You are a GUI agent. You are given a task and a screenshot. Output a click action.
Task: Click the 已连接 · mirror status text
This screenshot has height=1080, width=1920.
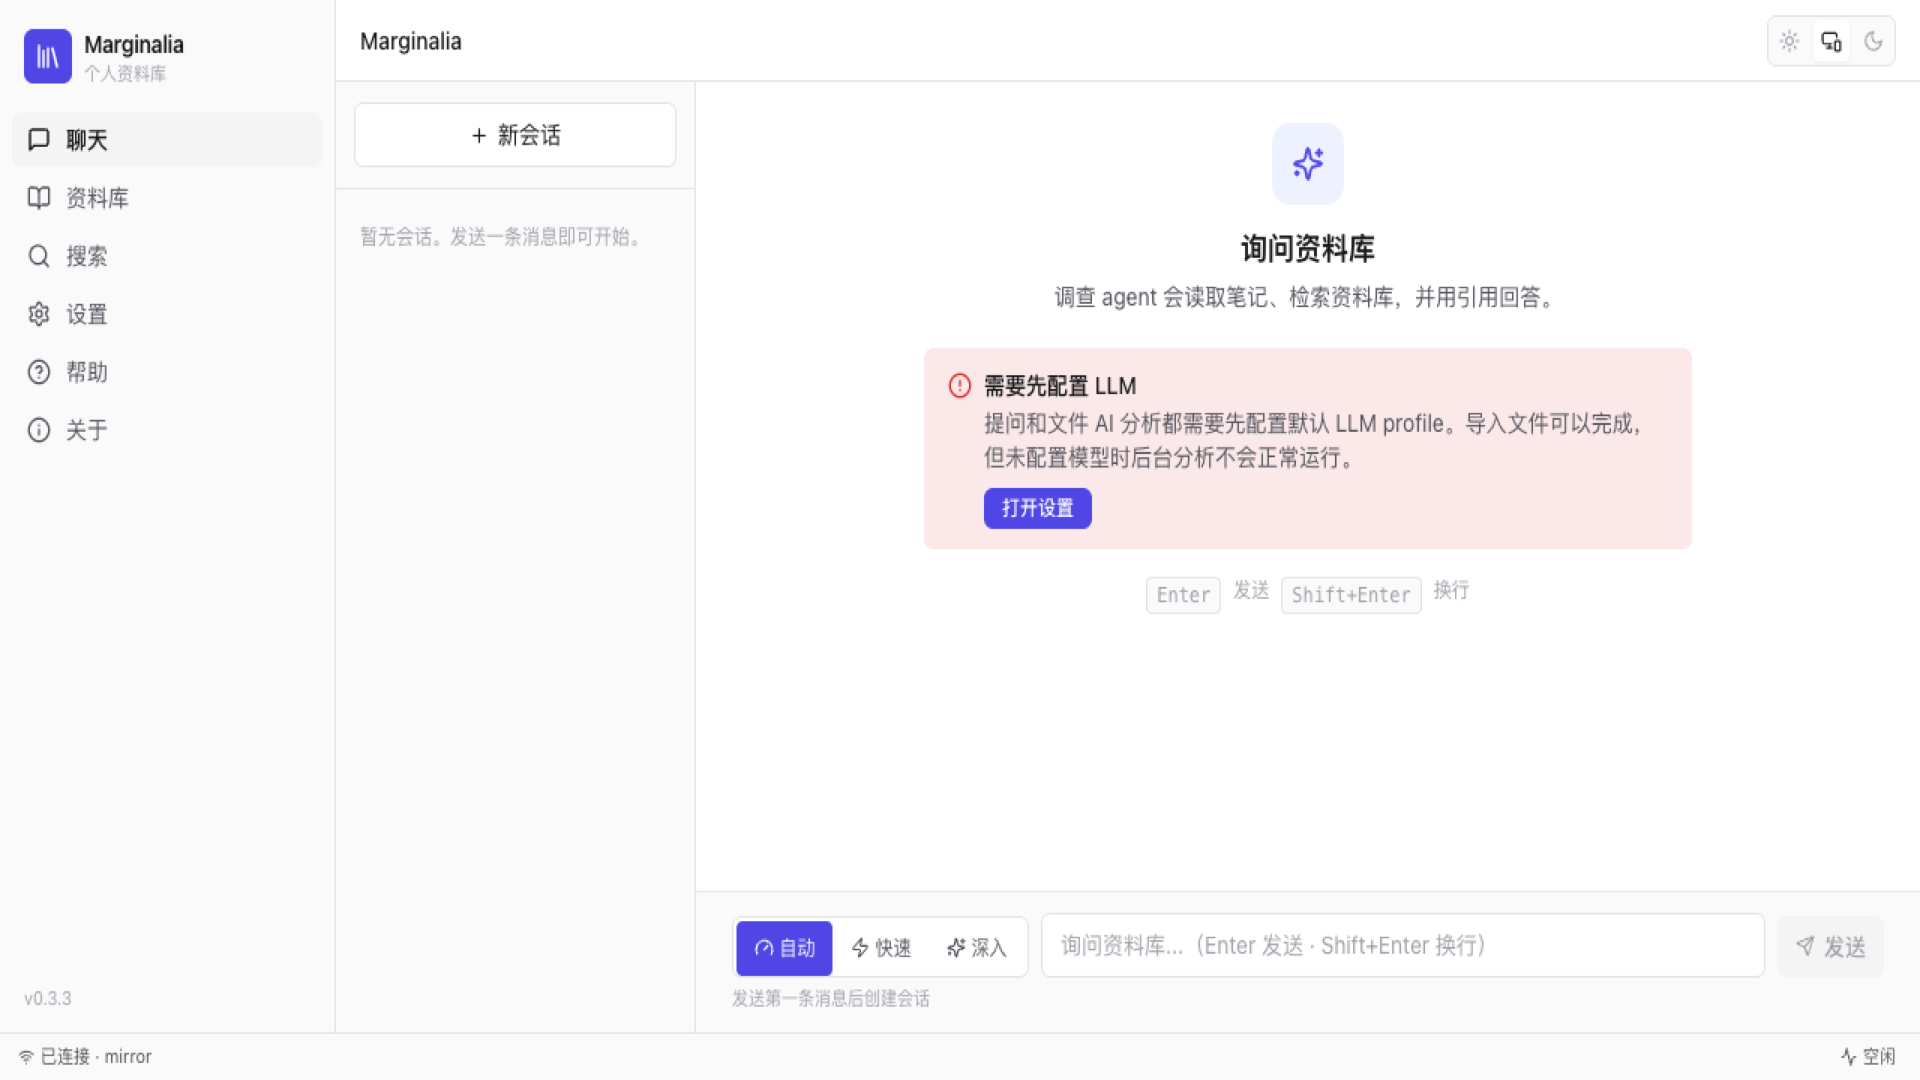tap(96, 1057)
